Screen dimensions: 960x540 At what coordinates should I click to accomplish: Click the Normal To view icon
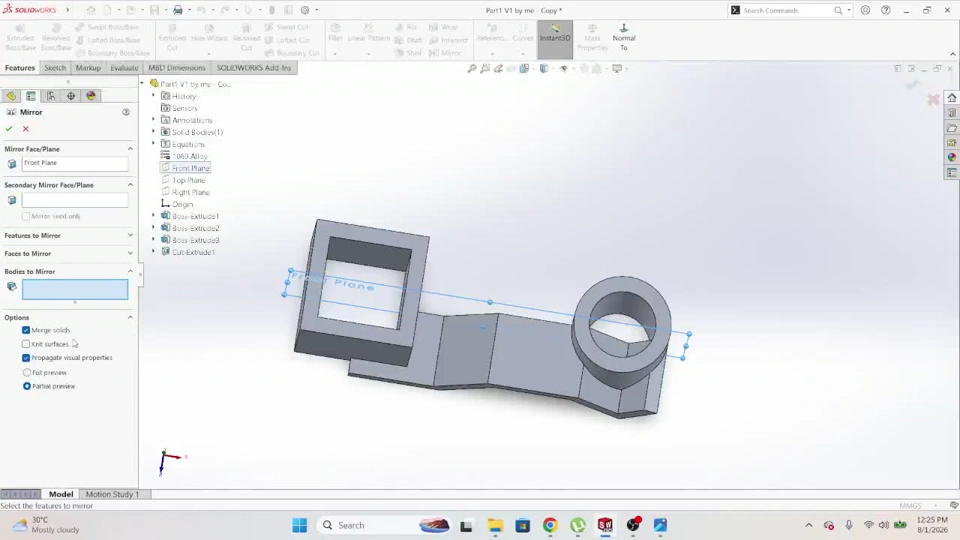coord(624,37)
